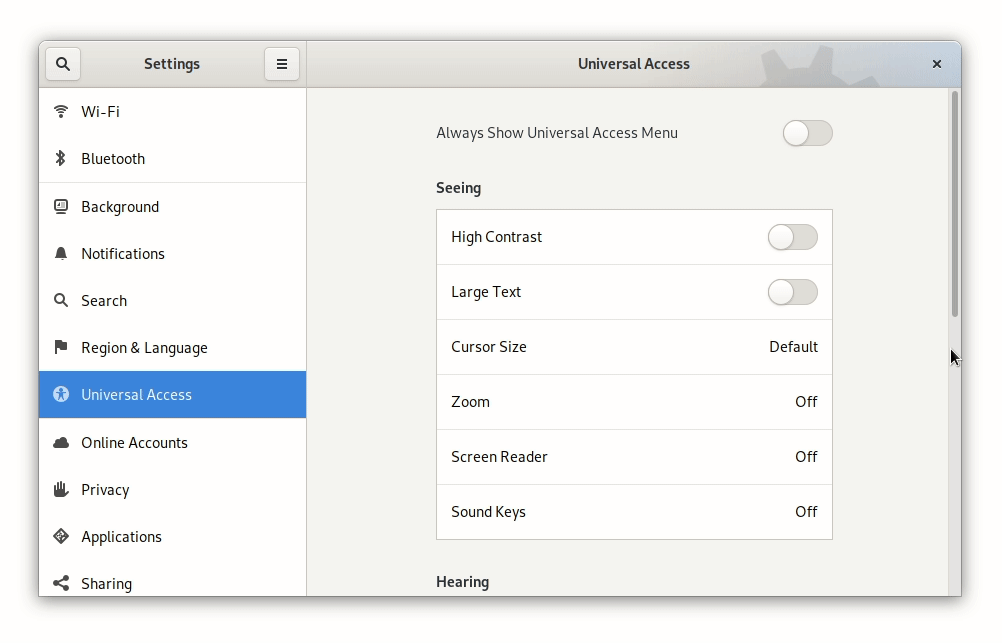Click the Notifications bell icon
The image size is (1002, 643).
pyautogui.click(x=61, y=254)
